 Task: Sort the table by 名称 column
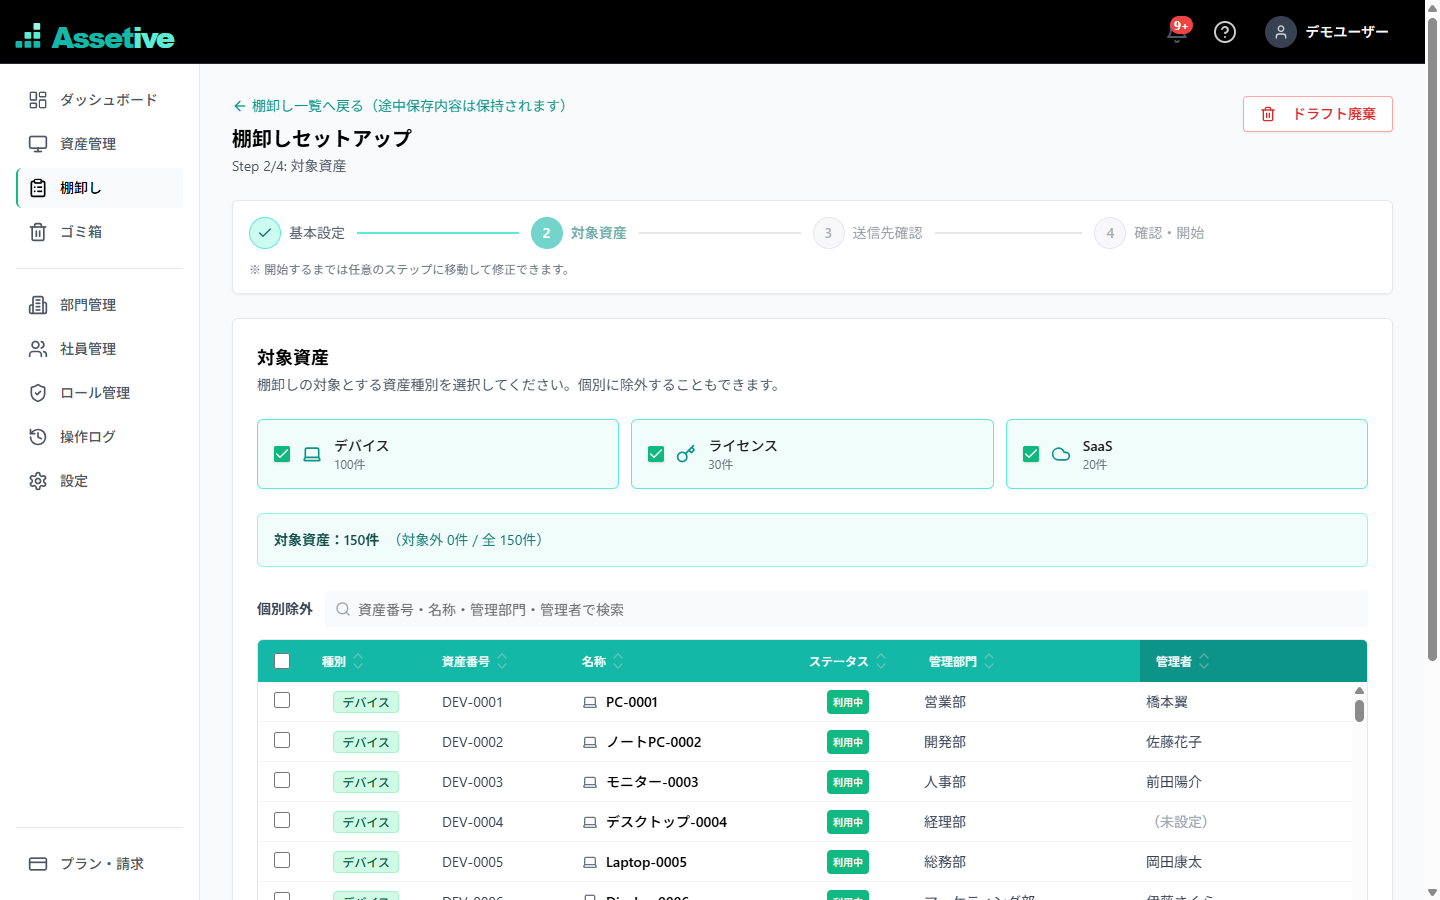click(603, 661)
